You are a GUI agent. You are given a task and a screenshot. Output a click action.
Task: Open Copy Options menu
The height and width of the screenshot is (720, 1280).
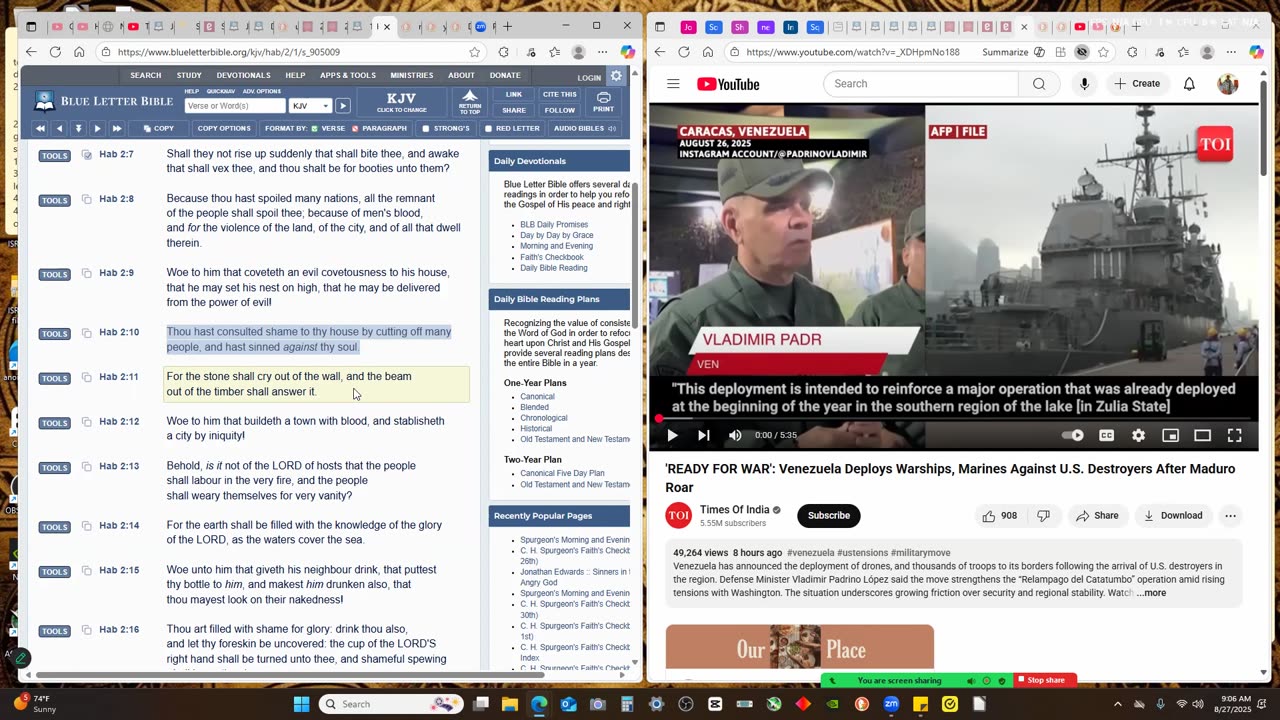pos(223,128)
